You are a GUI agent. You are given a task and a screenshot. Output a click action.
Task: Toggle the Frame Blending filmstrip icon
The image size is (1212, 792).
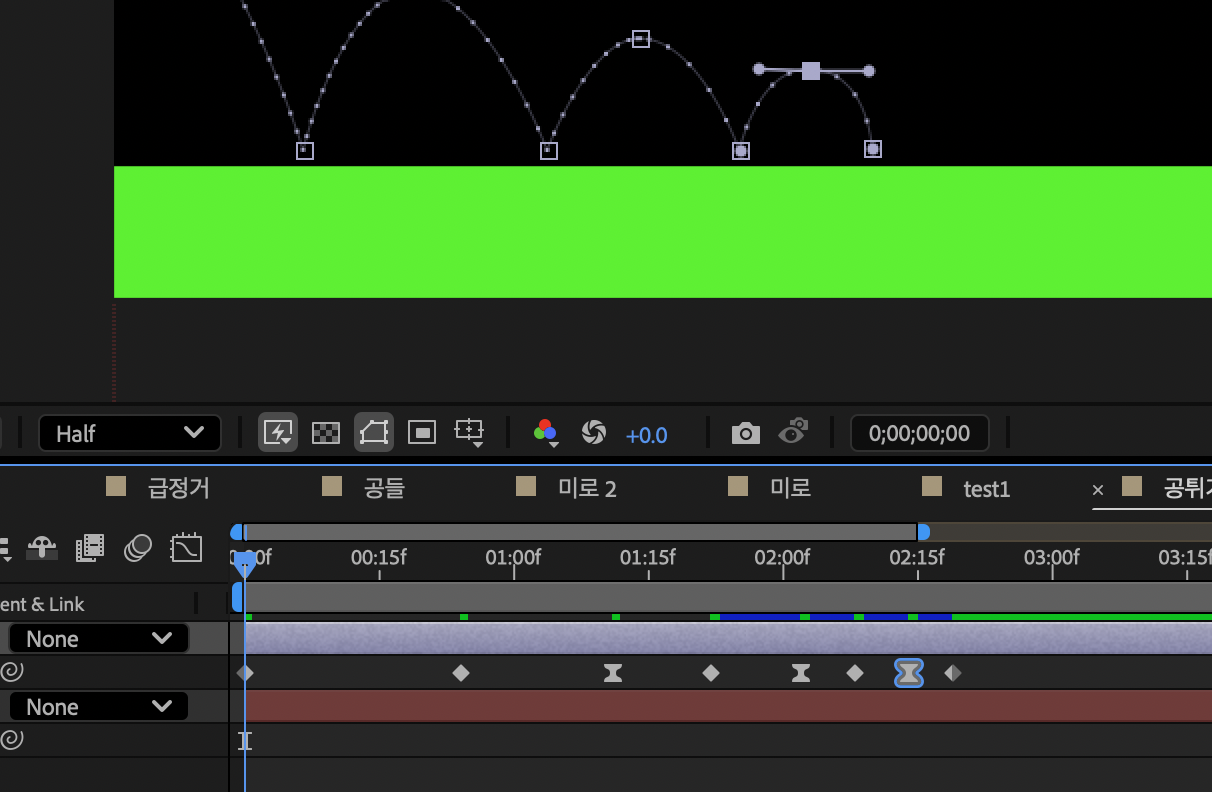90,547
